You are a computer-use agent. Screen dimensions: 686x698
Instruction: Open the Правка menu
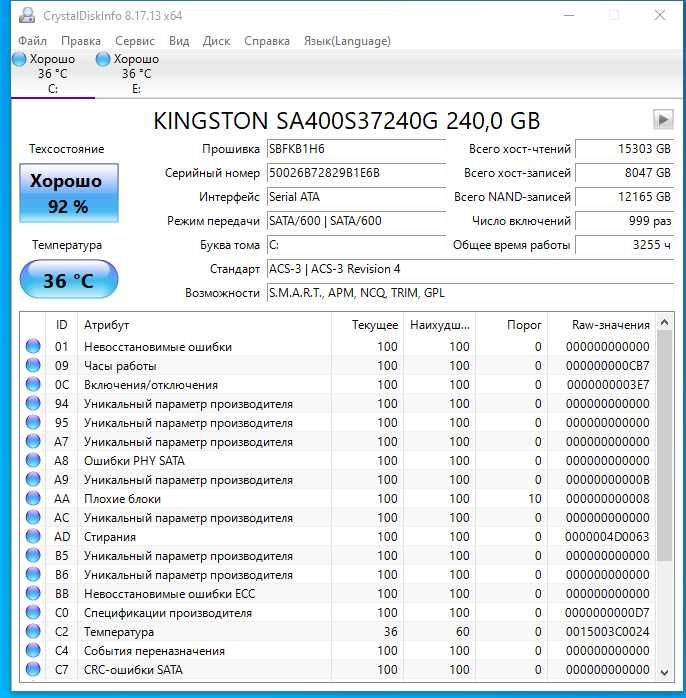pos(81,41)
